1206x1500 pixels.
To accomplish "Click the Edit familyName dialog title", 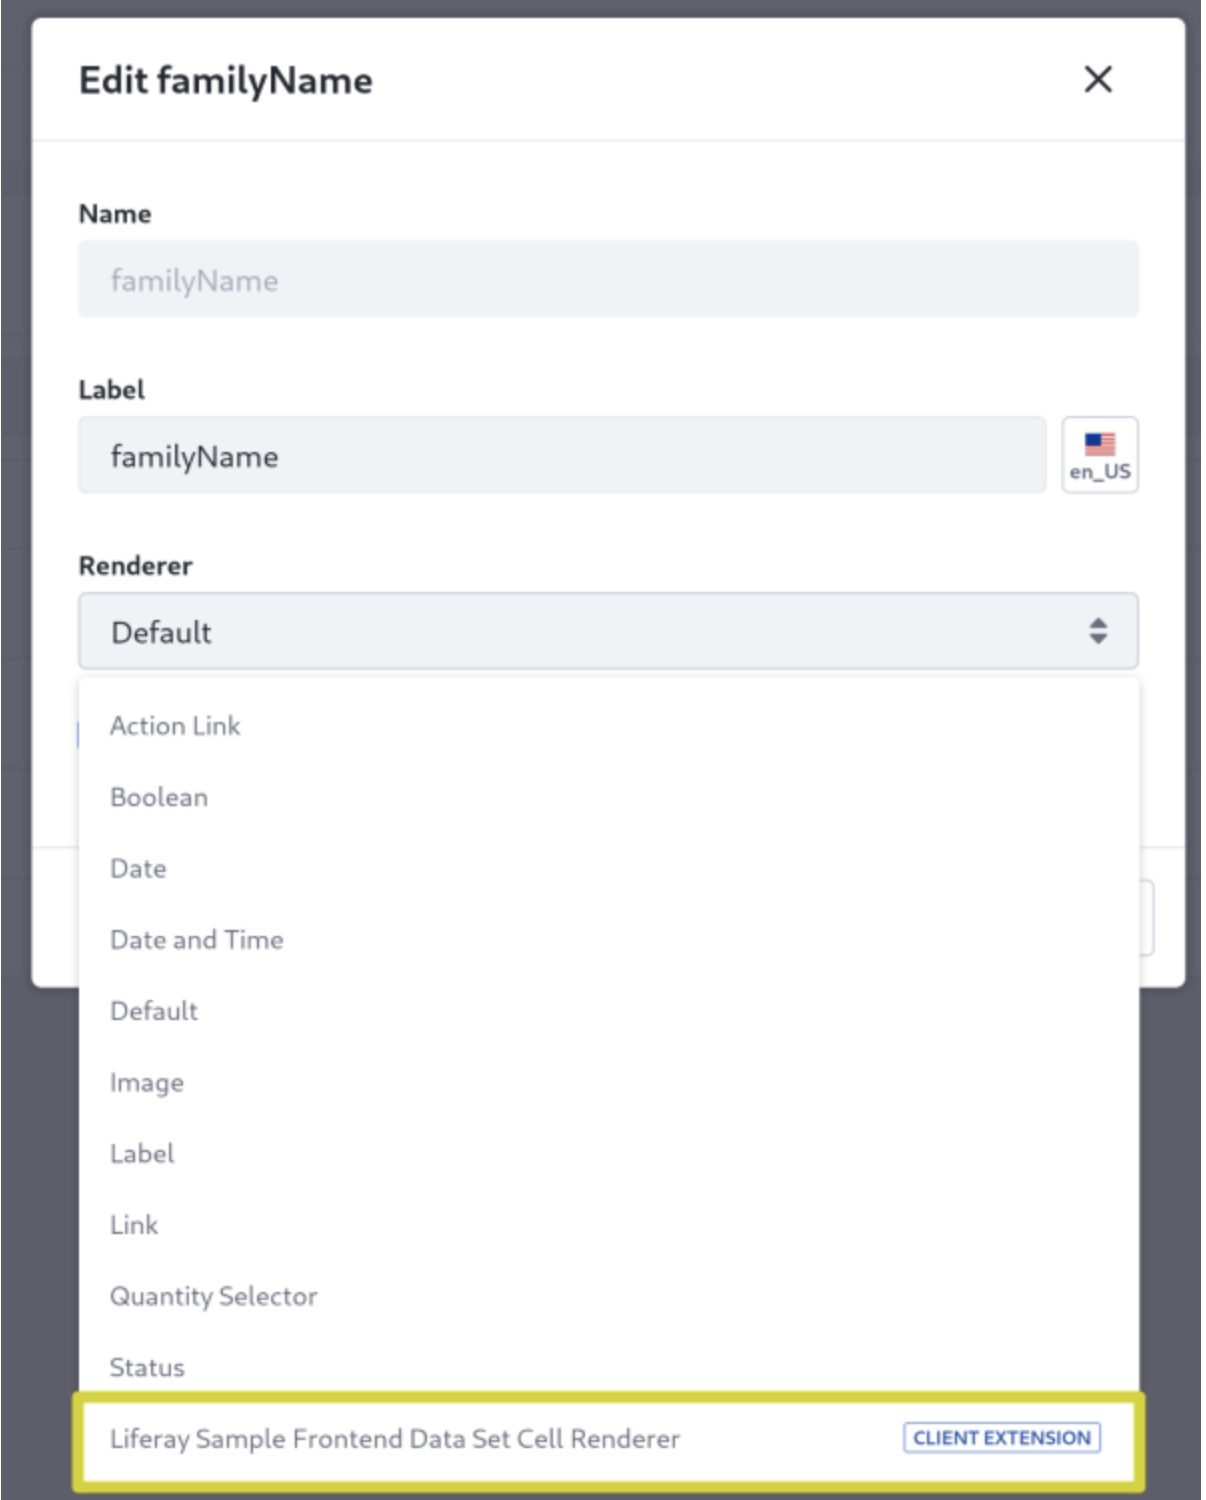I will 226,80.
